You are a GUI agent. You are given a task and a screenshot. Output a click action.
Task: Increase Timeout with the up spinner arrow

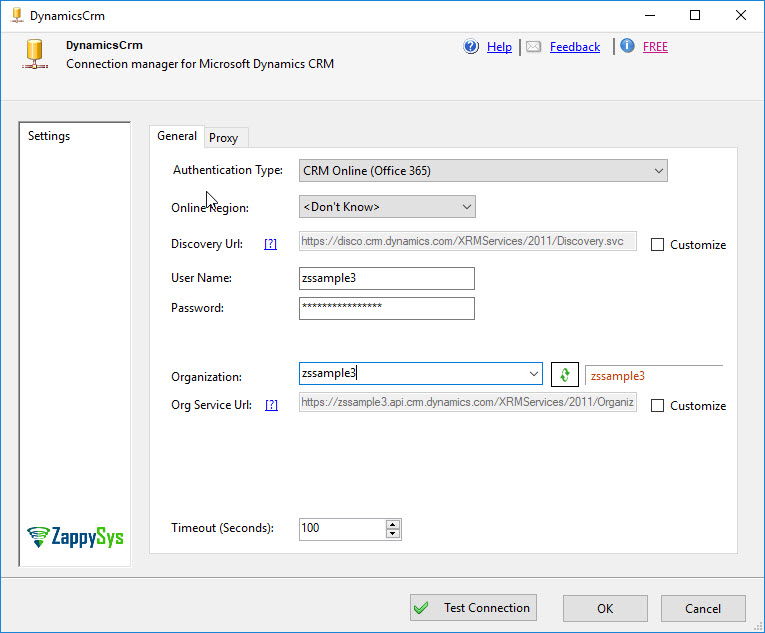click(x=393, y=525)
